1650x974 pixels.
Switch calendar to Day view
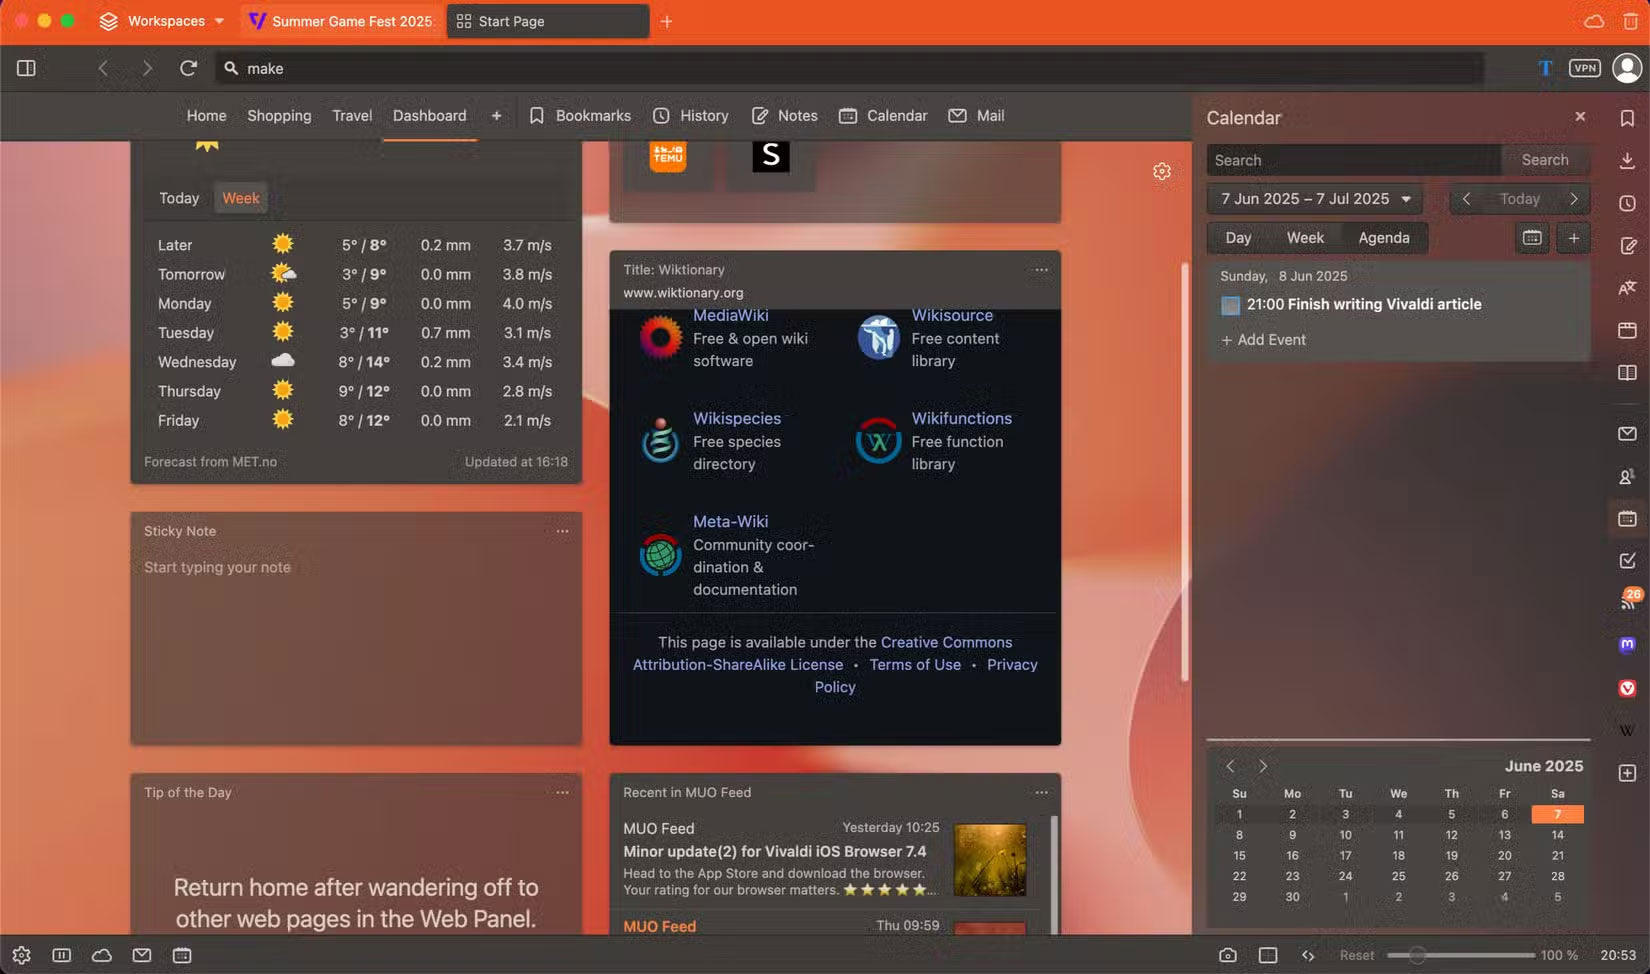click(1238, 238)
